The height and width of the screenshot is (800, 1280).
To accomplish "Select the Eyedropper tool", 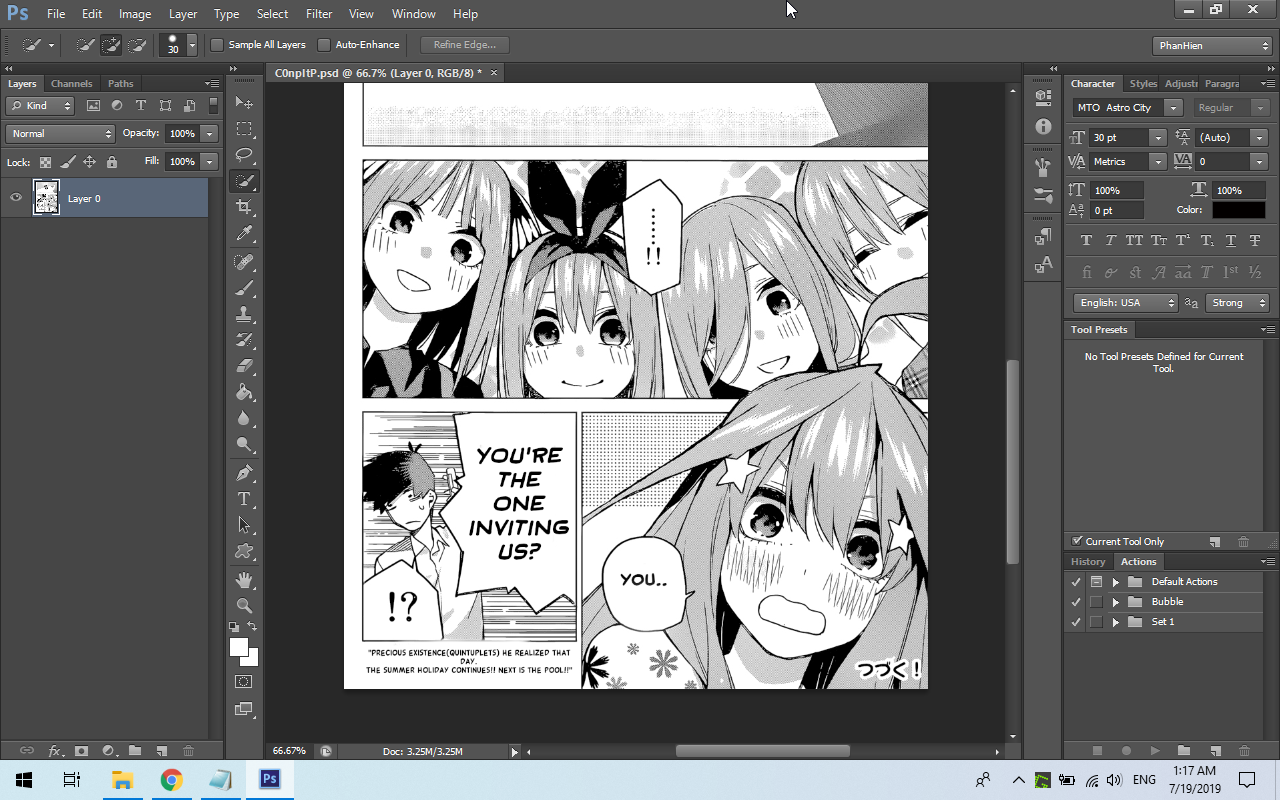I will tap(244, 233).
